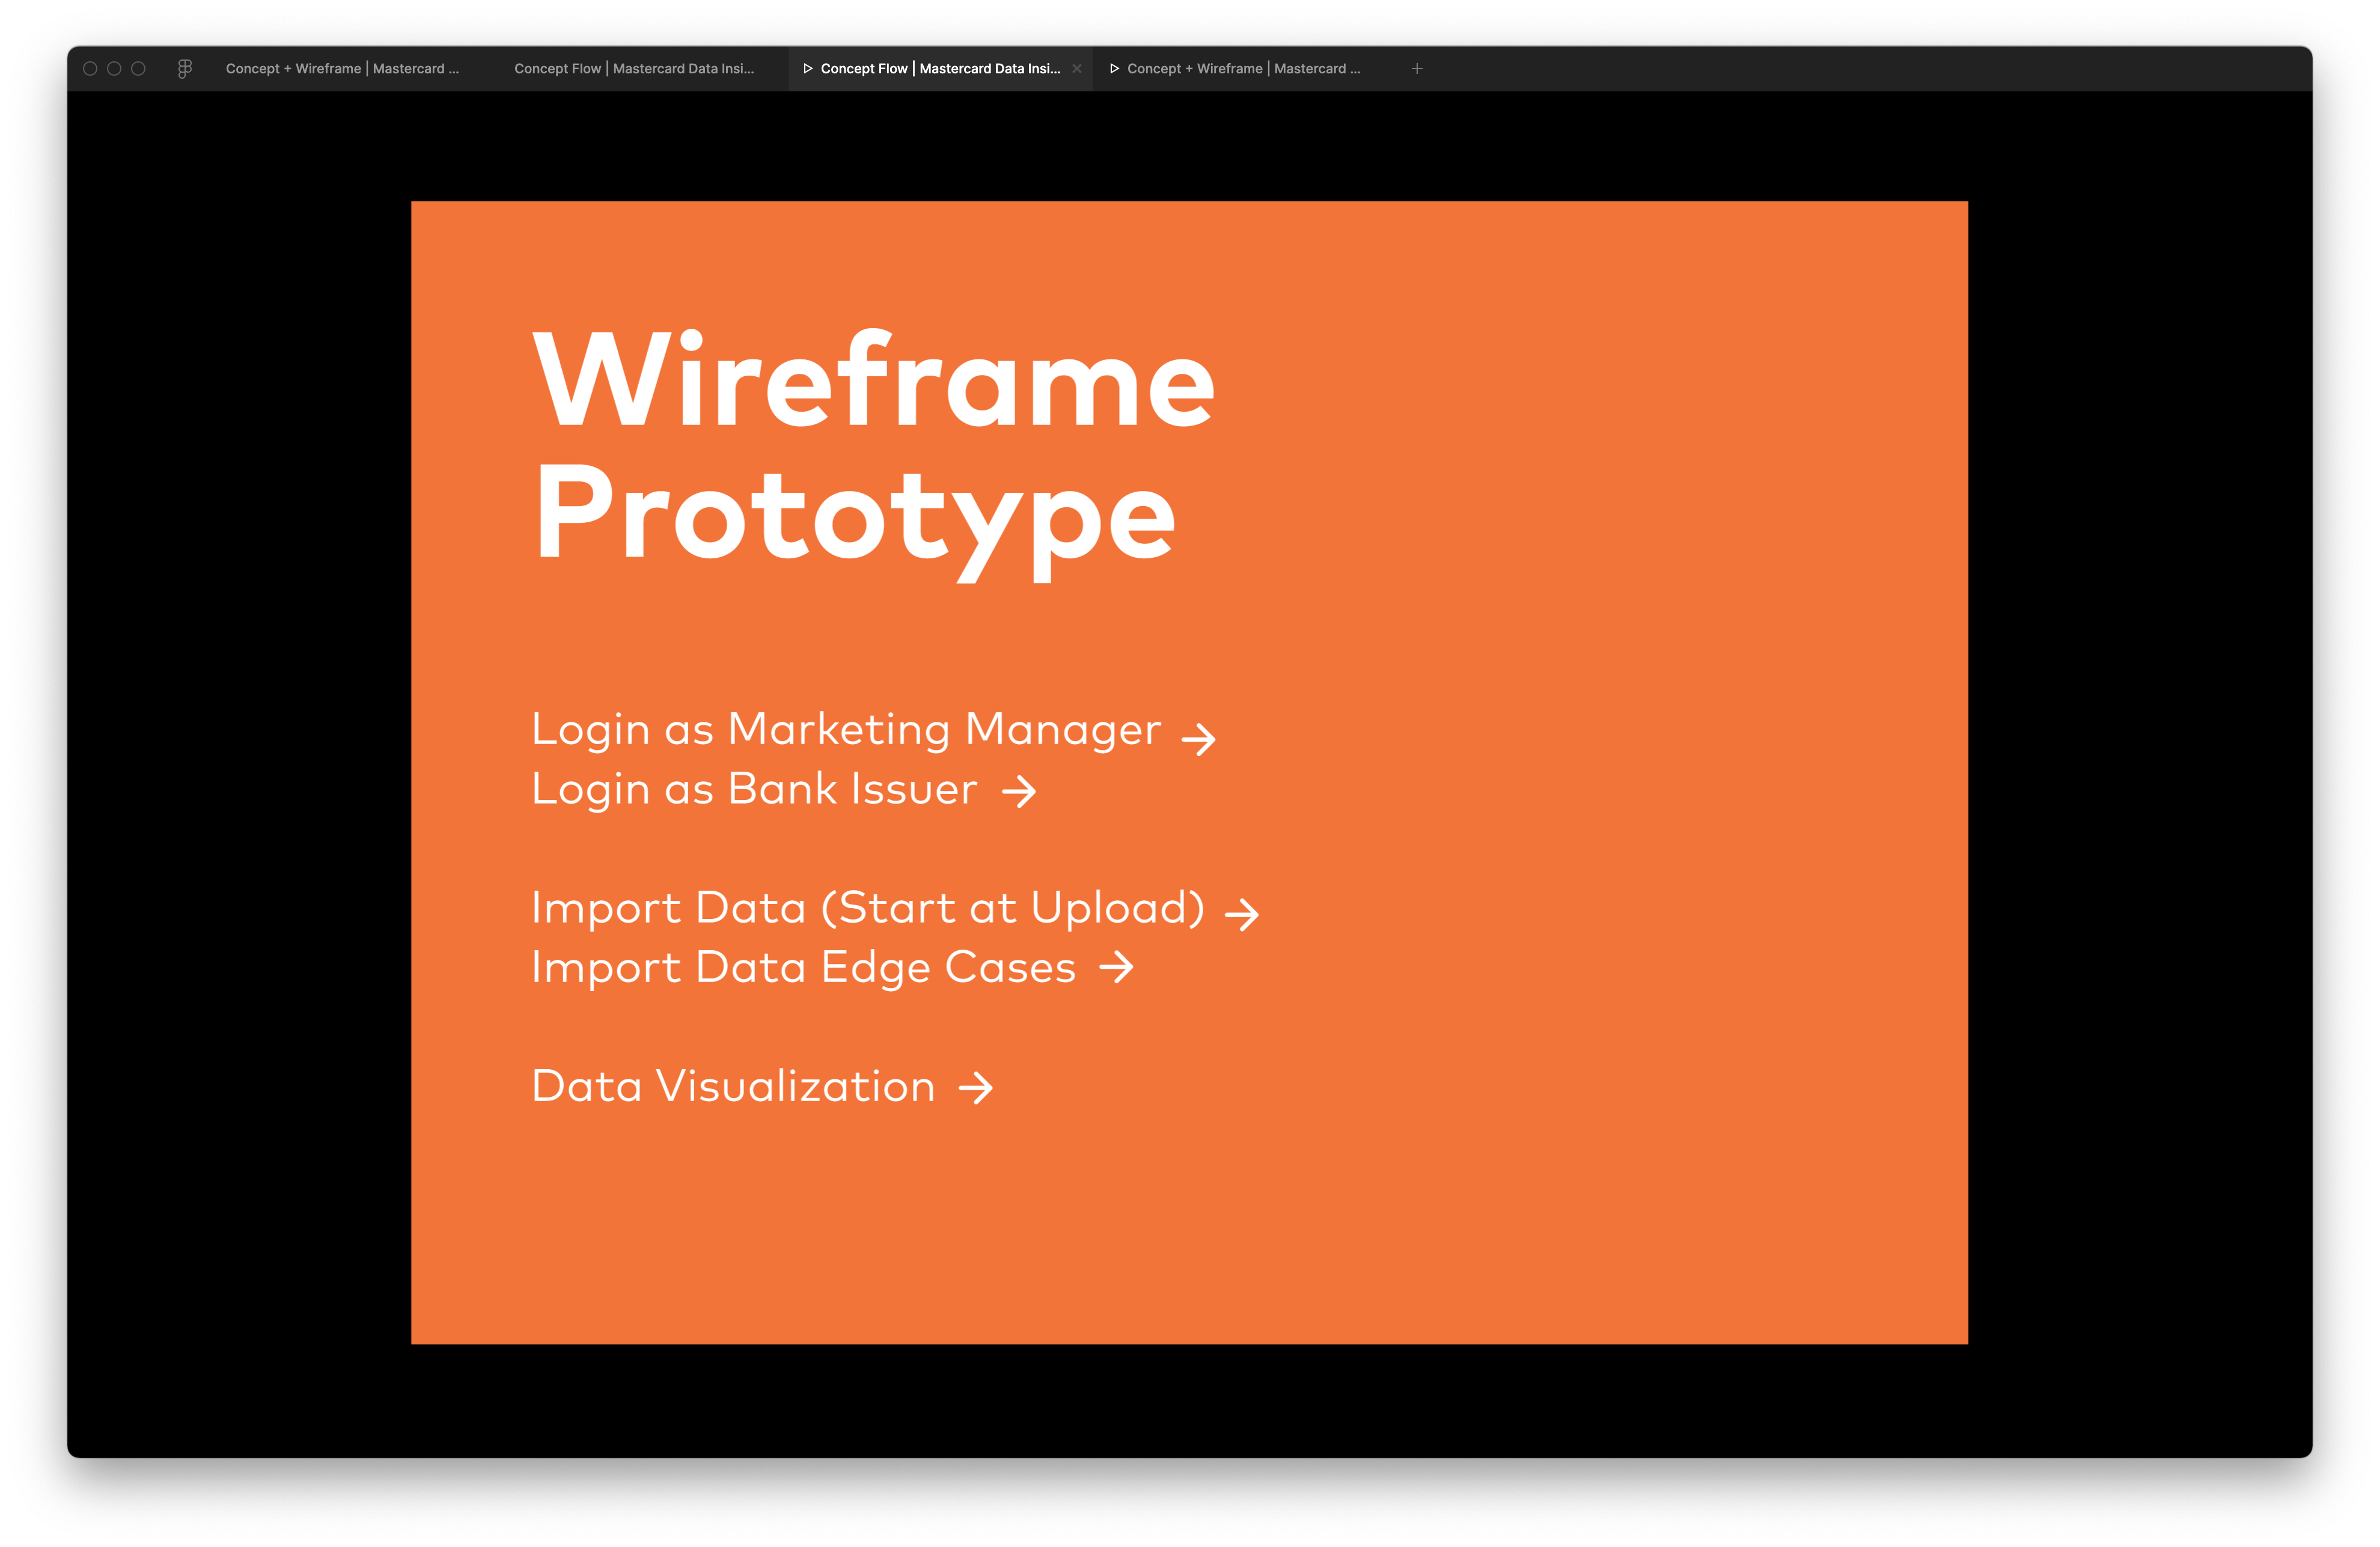The width and height of the screenshot is (2380, 1547).
Task: Click play icon on active Concept Flow tab
Action: (x=808, y=68)
